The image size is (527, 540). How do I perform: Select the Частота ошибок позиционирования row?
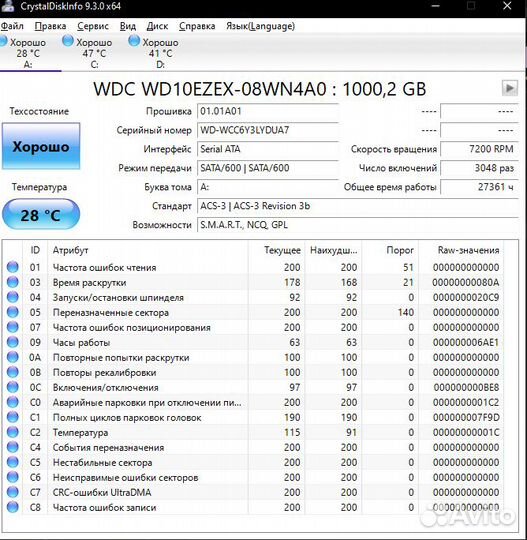(x=253, y=327)
